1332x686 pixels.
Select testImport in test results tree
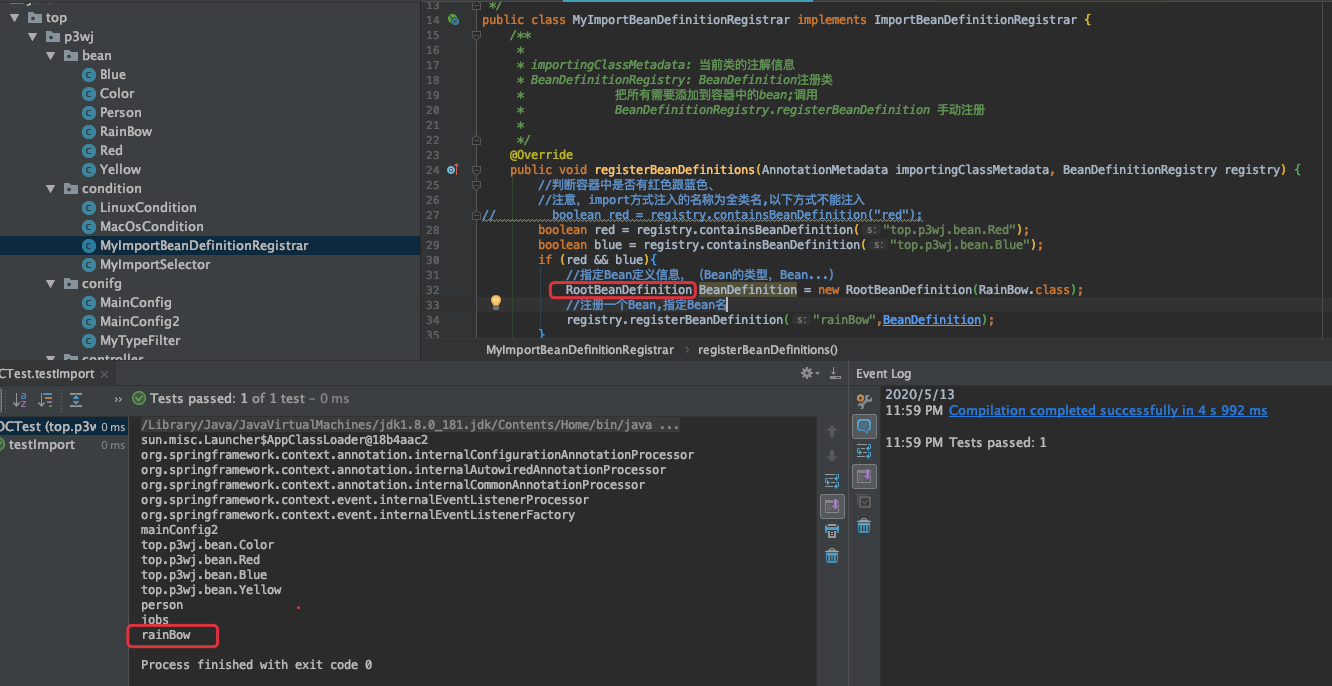pos(41,445)
